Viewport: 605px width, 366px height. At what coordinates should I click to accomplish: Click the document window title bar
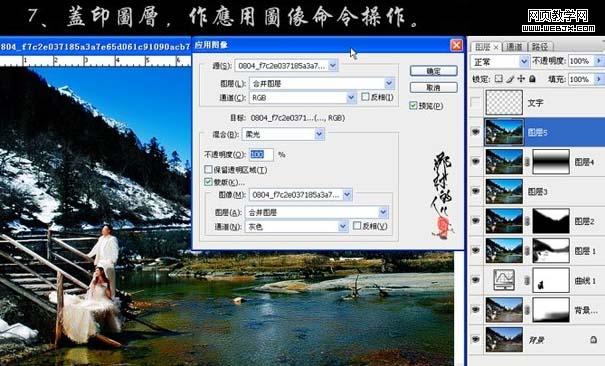(95, 47)
